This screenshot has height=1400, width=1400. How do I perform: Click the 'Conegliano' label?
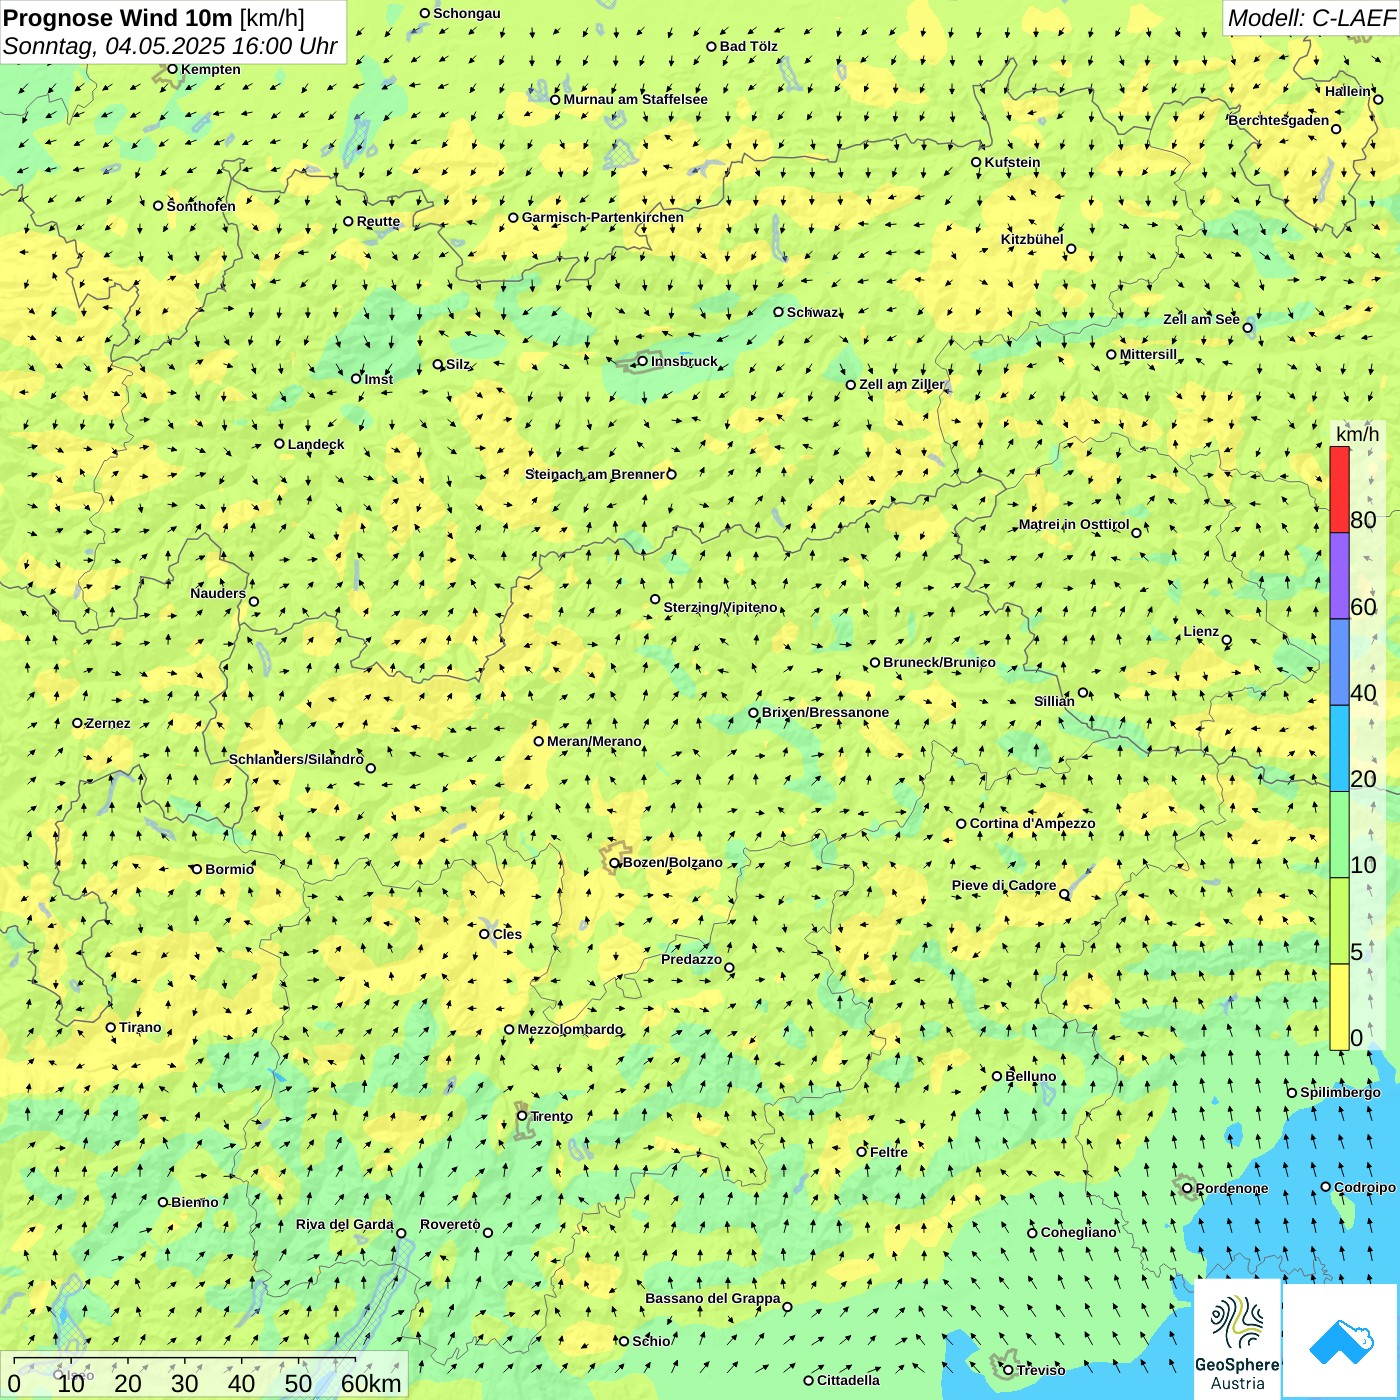point(1078,1232)
